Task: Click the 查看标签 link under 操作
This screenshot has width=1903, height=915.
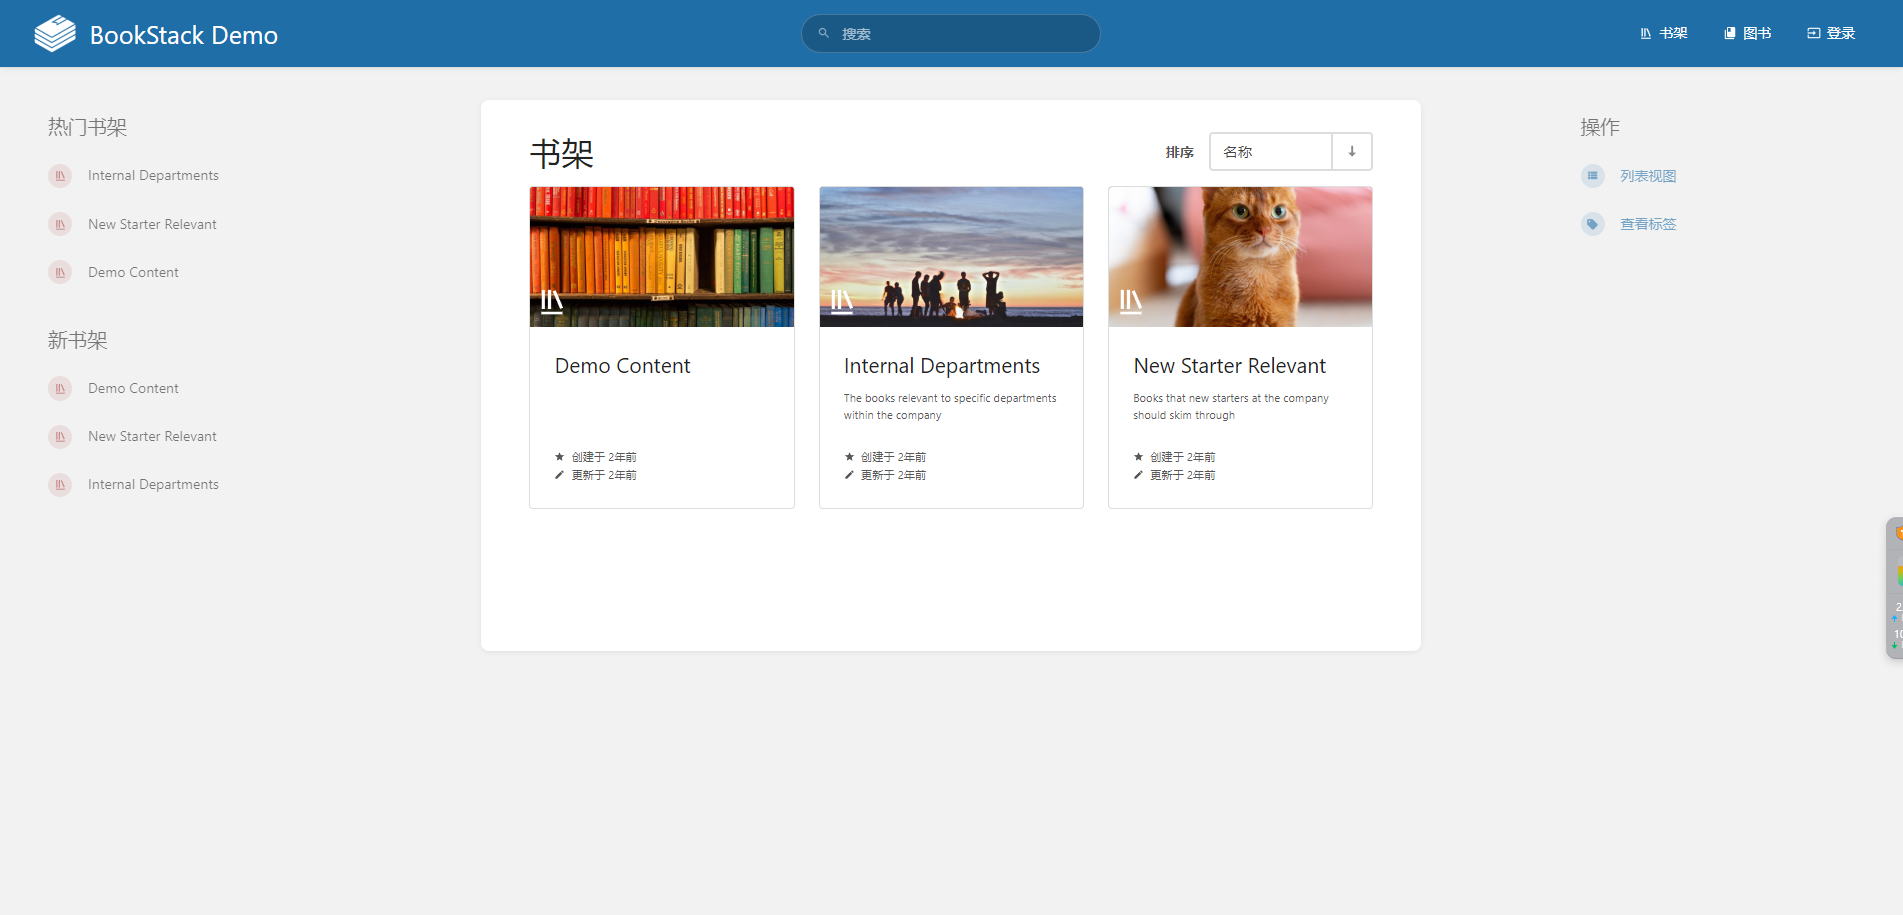Action: pos(1648,223)
